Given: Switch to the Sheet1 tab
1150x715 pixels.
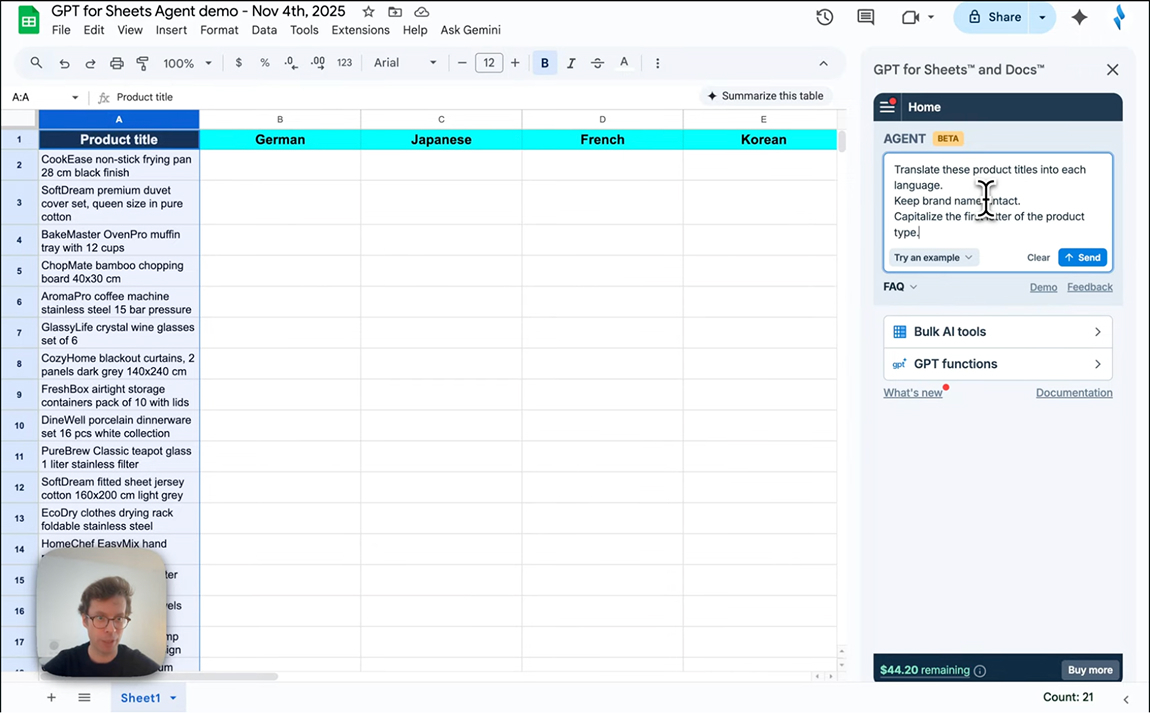Looking at the screenshot, I should click(140, 698).
